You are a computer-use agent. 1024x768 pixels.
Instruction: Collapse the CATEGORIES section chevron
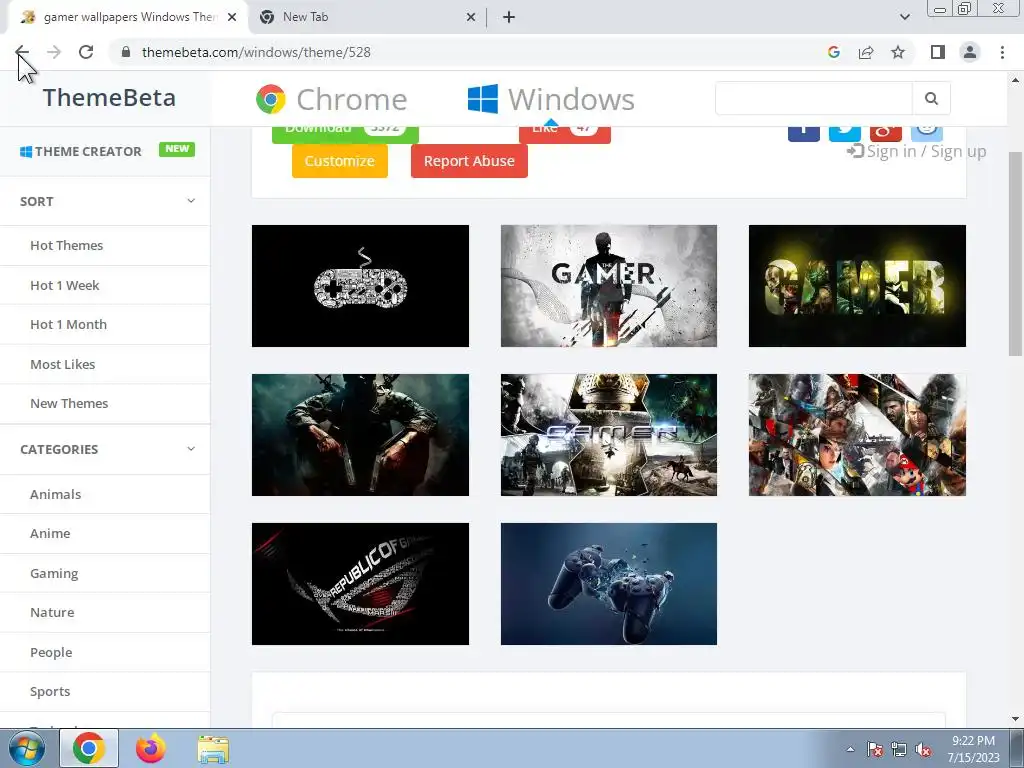(191, 449)
